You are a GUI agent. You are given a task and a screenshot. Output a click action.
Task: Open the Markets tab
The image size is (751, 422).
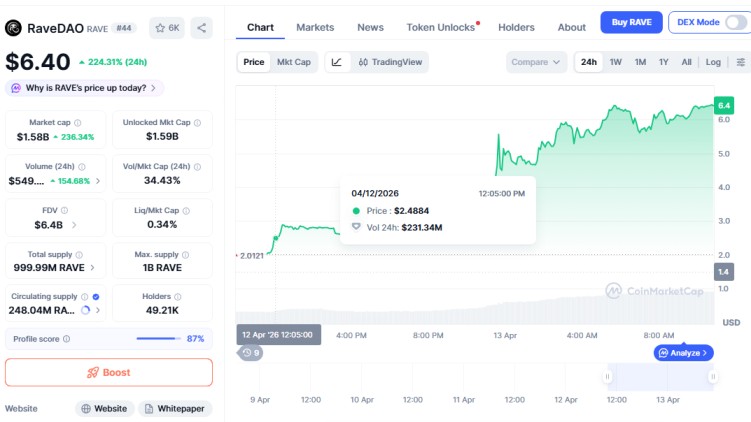point(315,27)
